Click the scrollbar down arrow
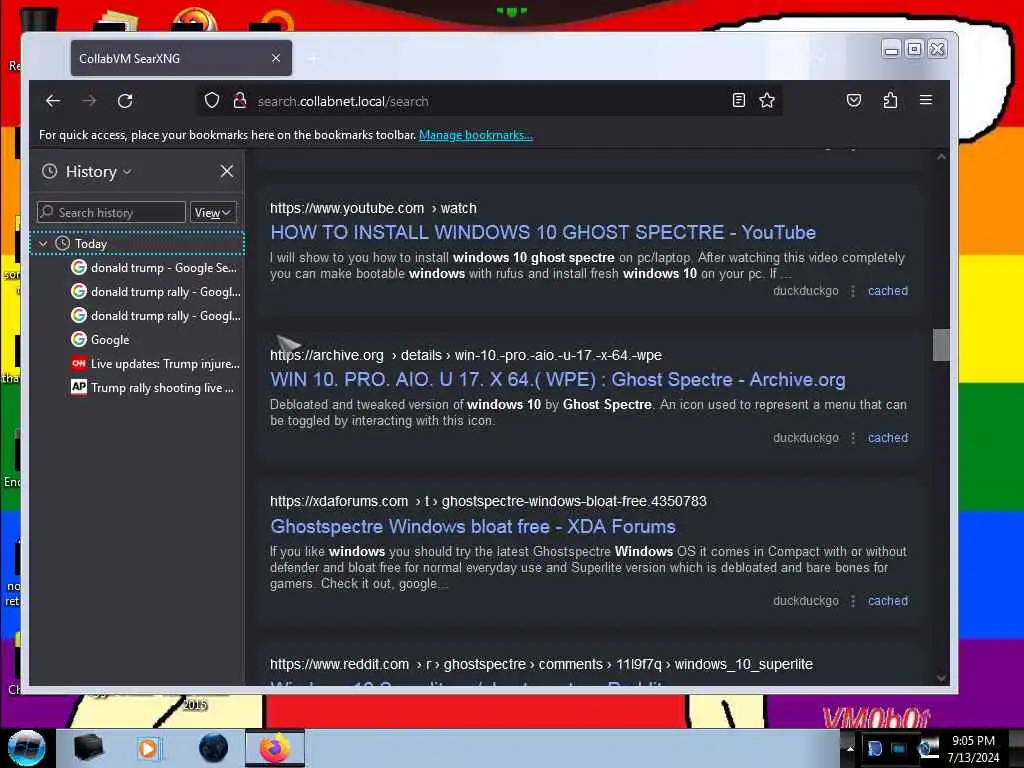1024x768 pixels. [941, 678]
